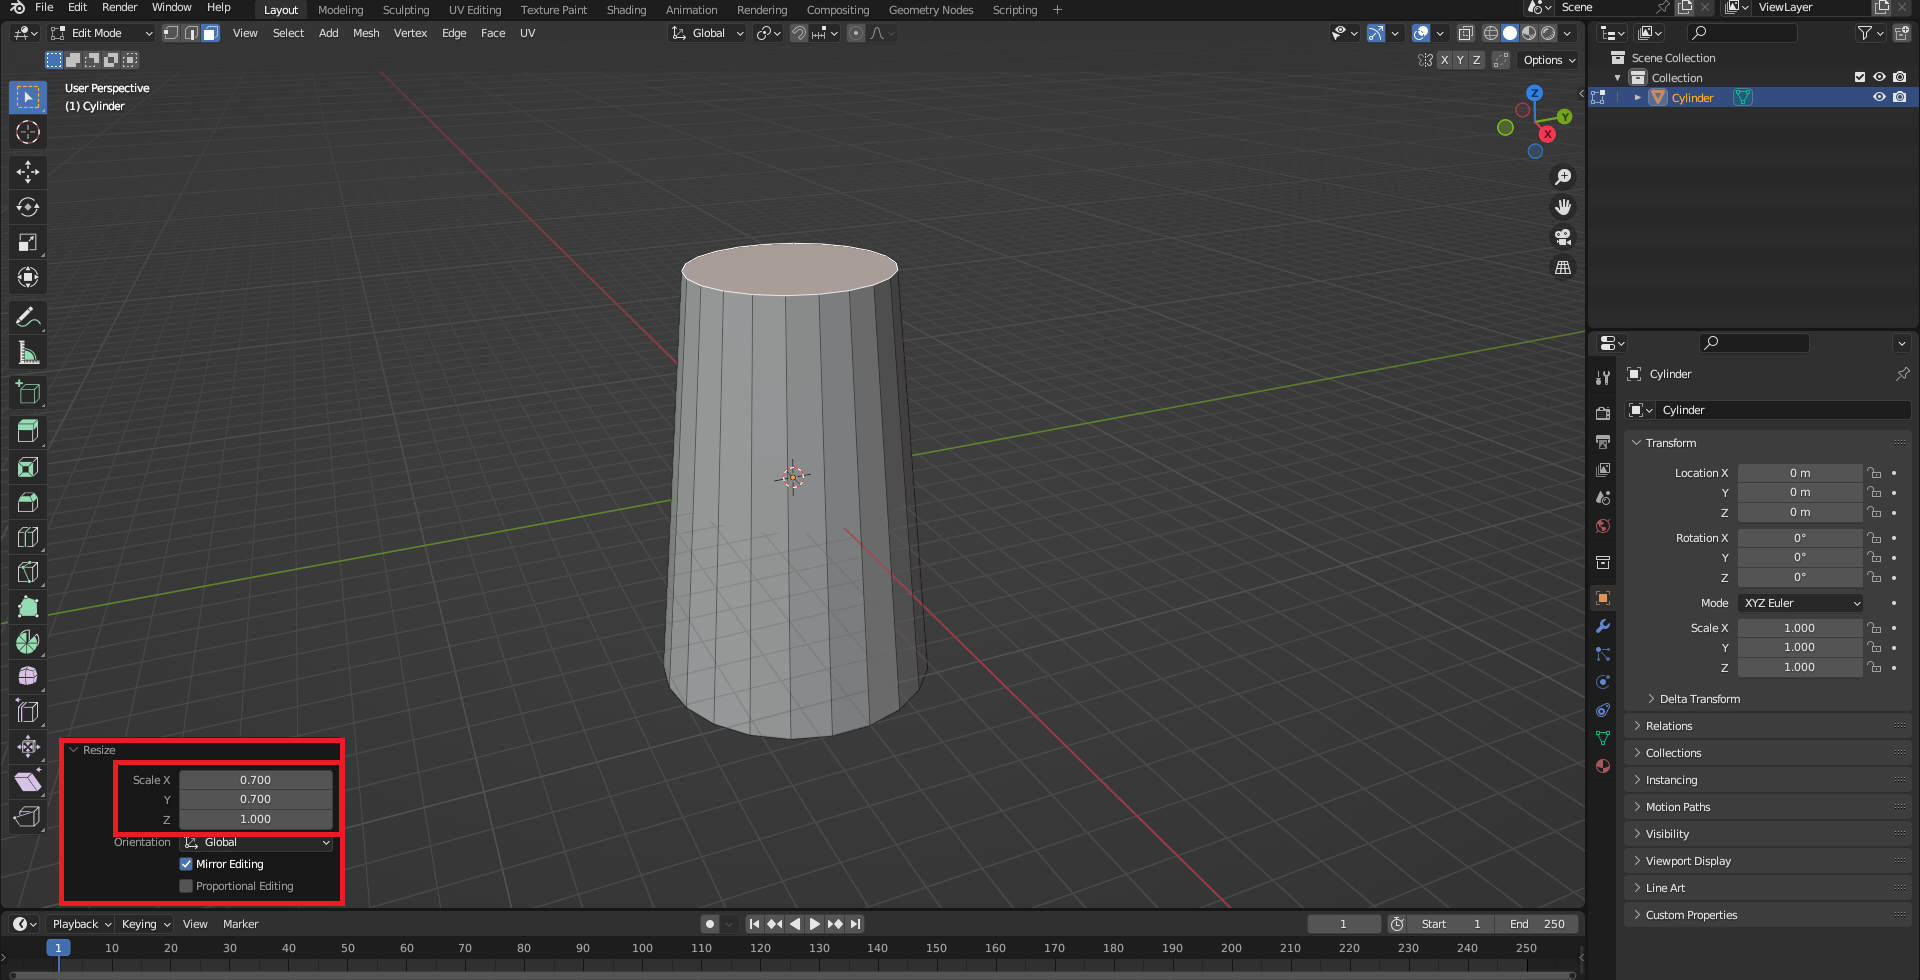Open Modifiers wrench properties tab

(x=1603, y=626)
